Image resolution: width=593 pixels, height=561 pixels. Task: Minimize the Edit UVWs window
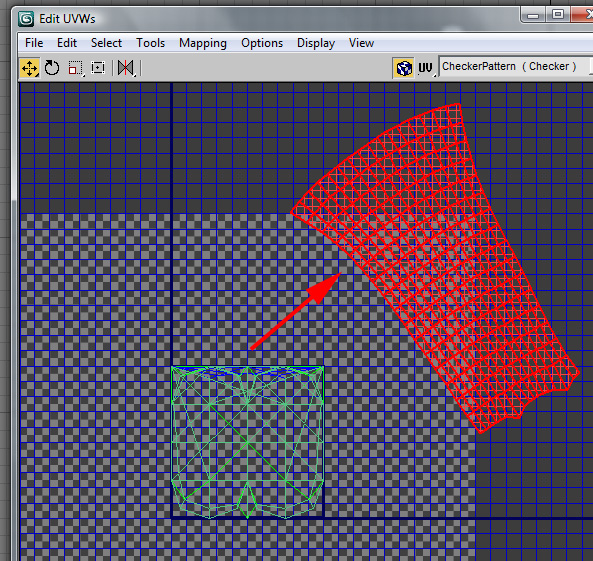tap(533, 16)
